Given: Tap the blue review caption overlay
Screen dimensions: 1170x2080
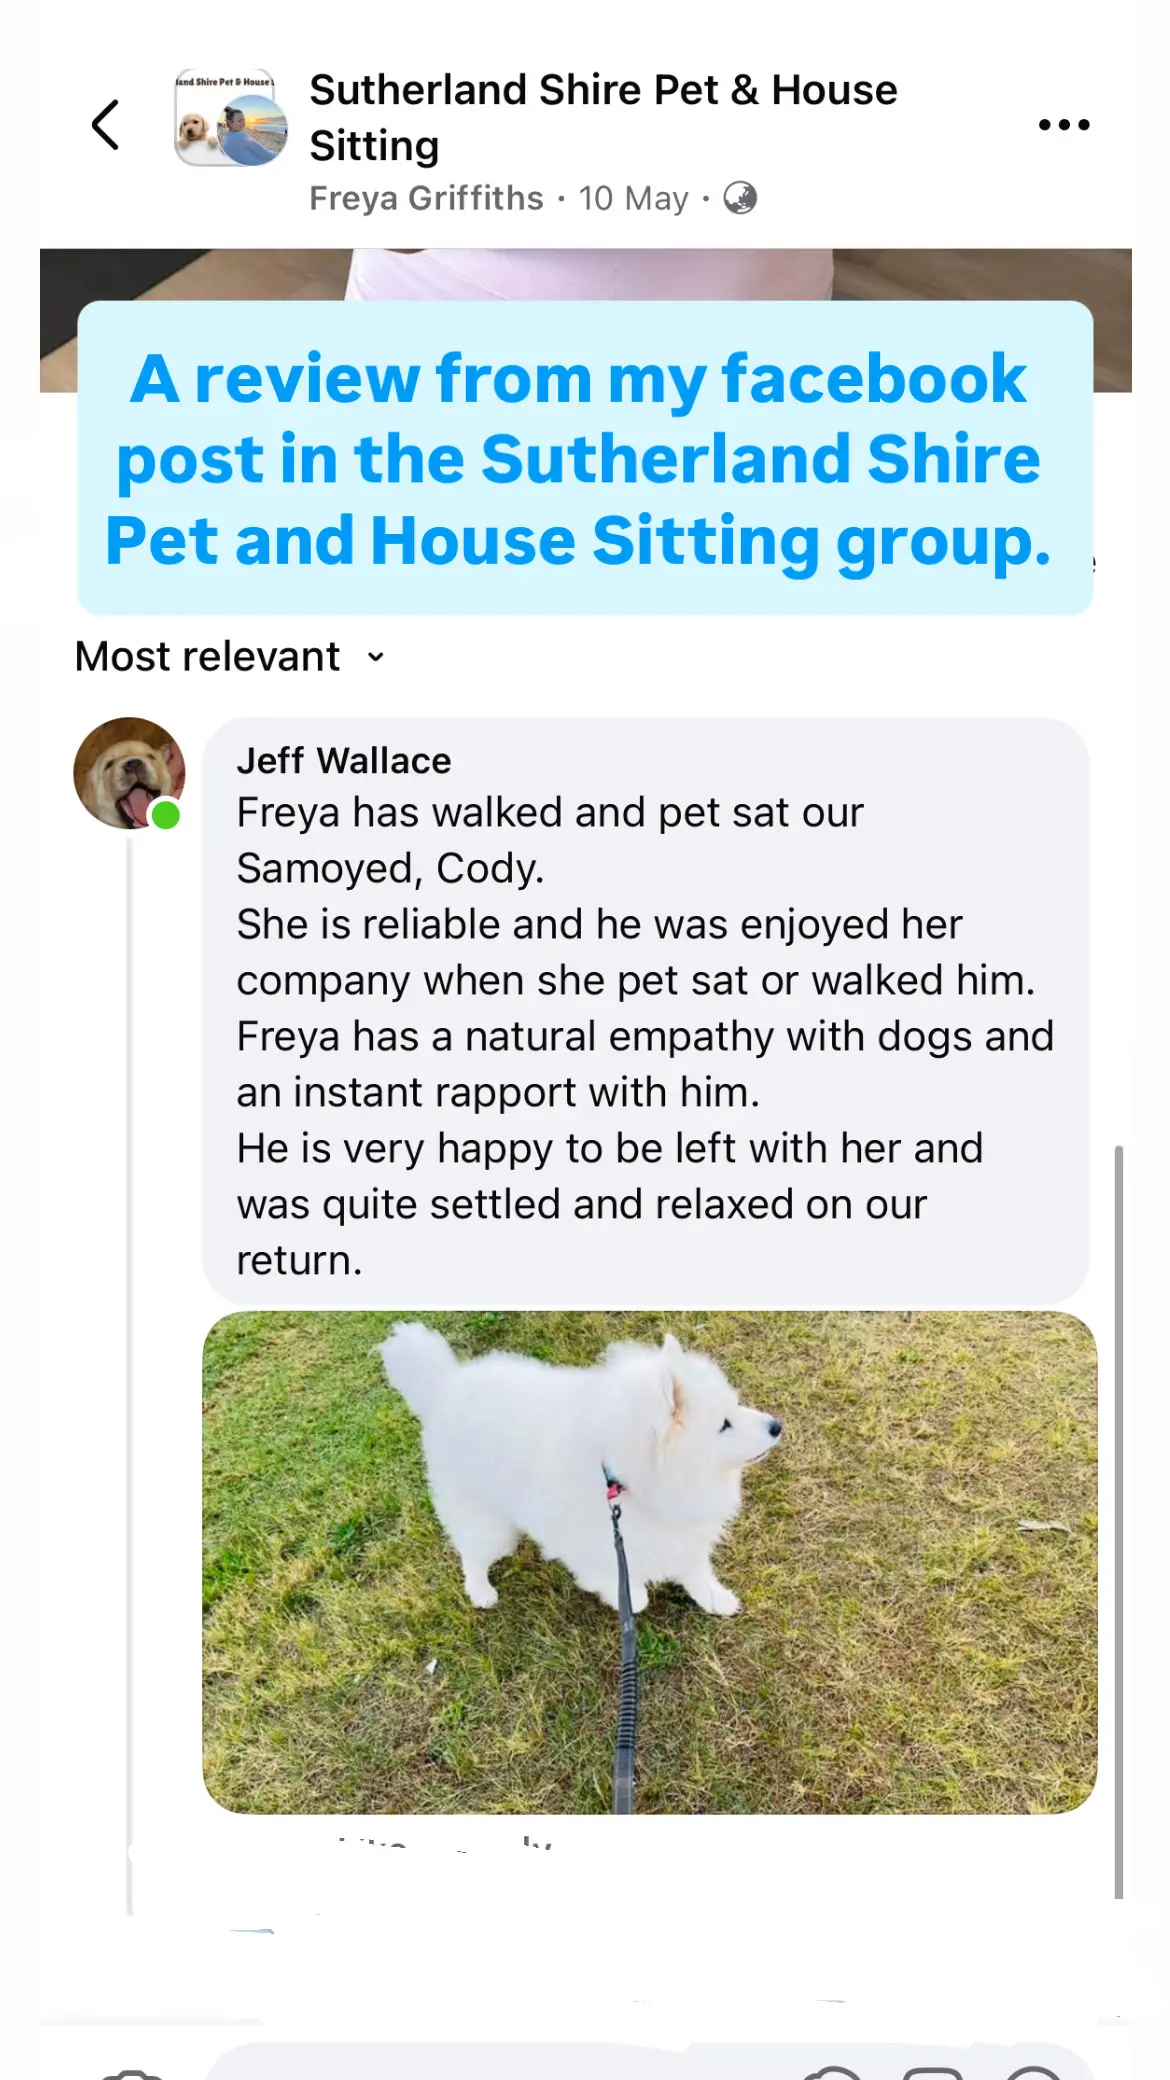Looking at the screenshot, I should pyautogui.click(x=585, y=458).
